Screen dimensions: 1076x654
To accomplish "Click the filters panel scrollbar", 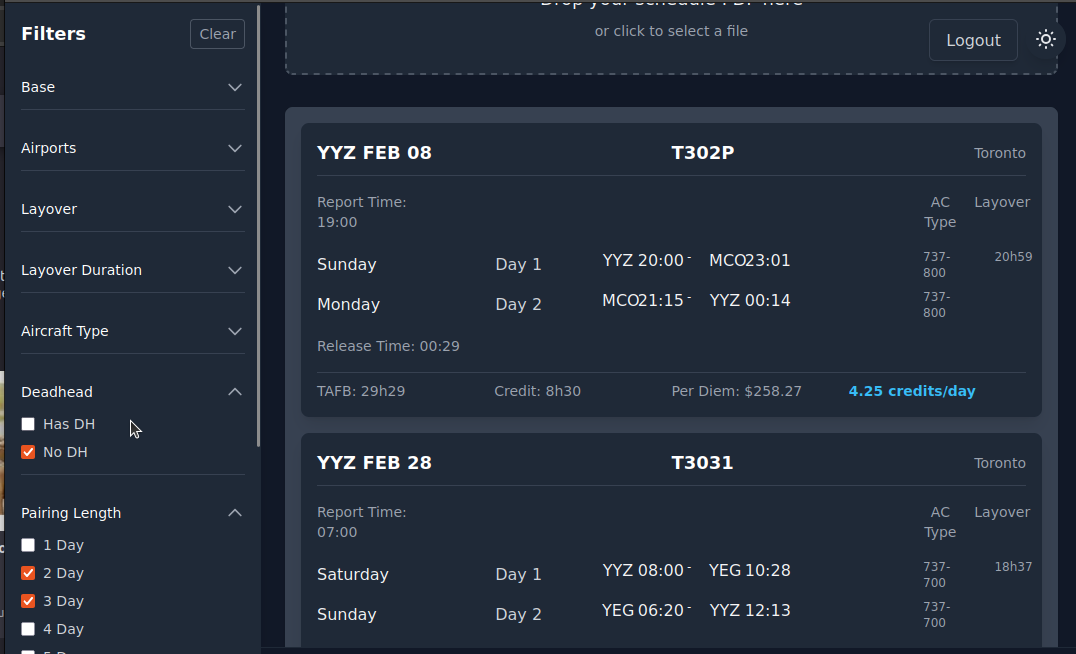I will click(259, 220).
